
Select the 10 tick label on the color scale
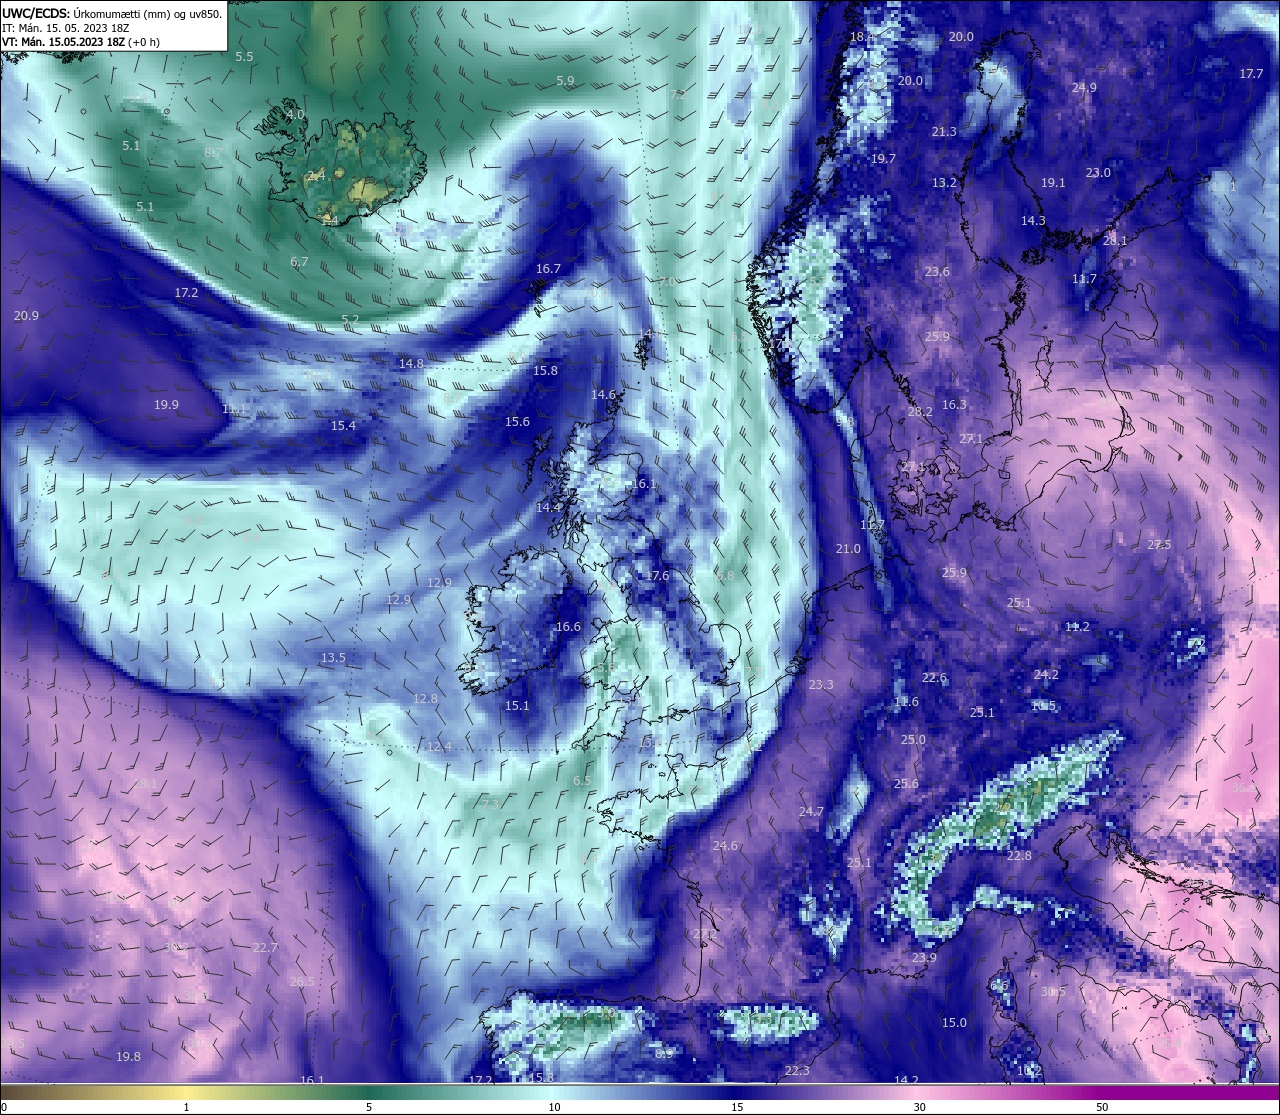(x=554, y=1107)
